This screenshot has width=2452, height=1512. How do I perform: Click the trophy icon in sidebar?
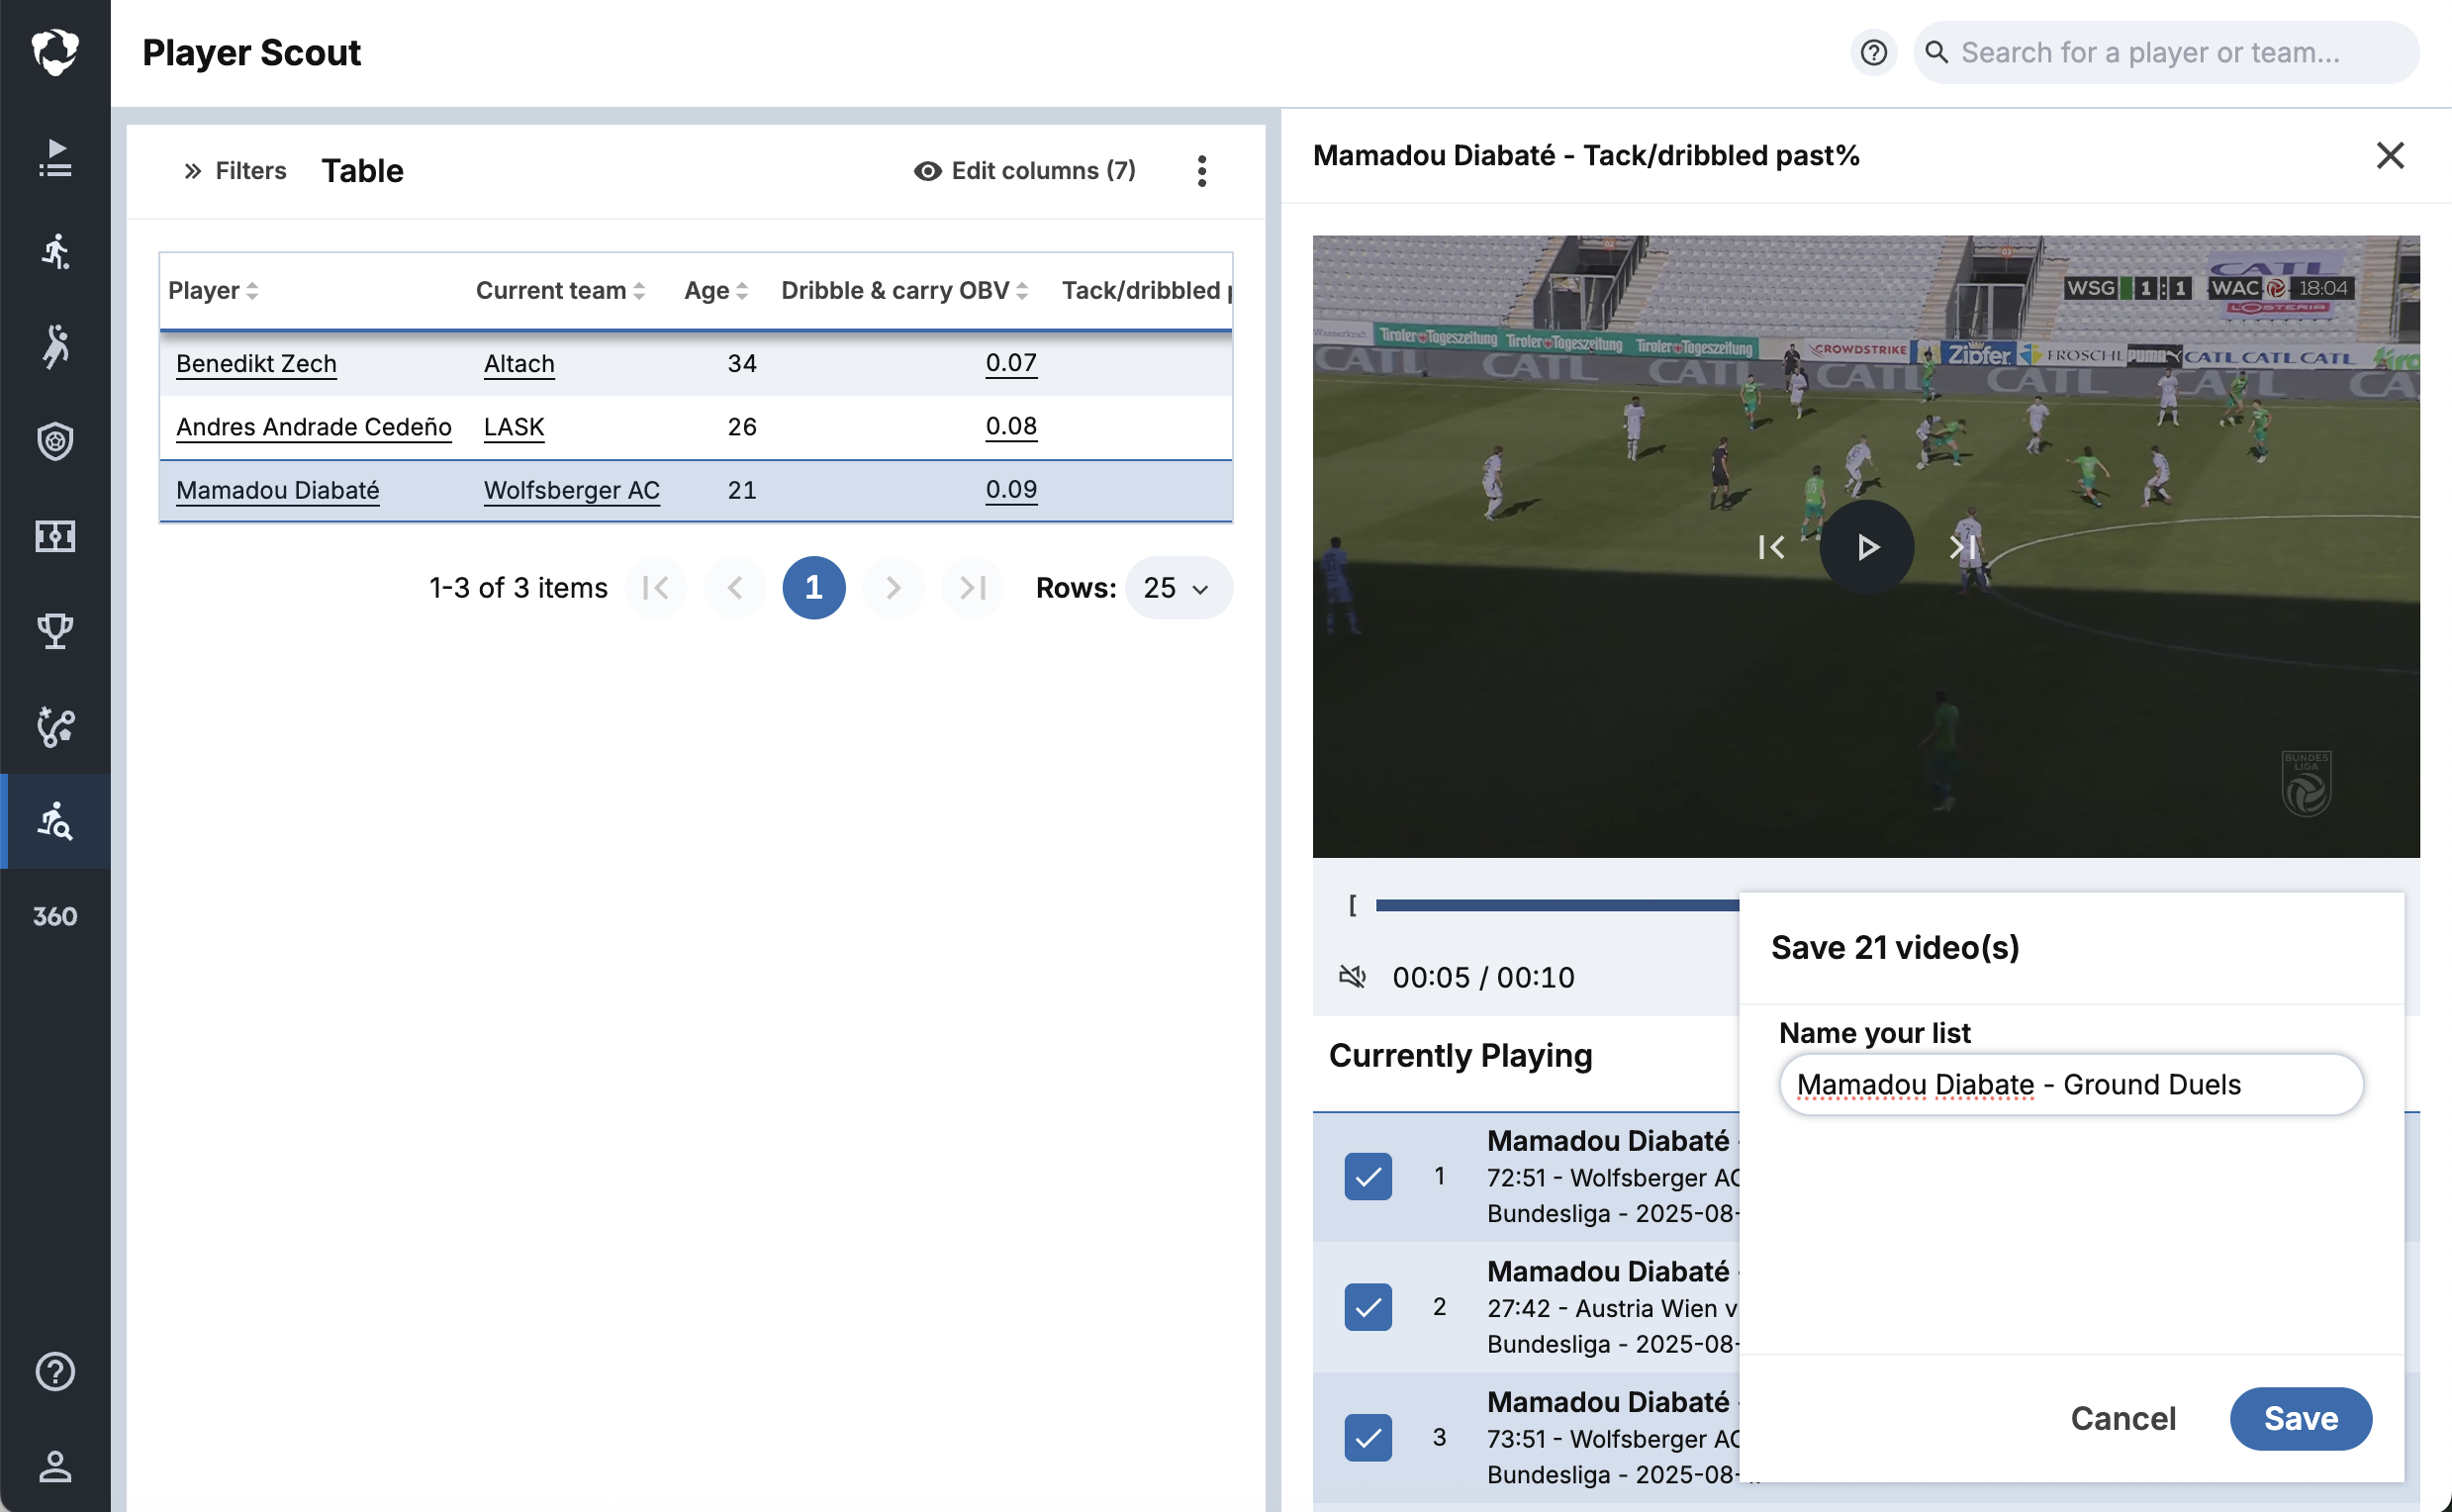pyautogui.click(x=55, y=631)
